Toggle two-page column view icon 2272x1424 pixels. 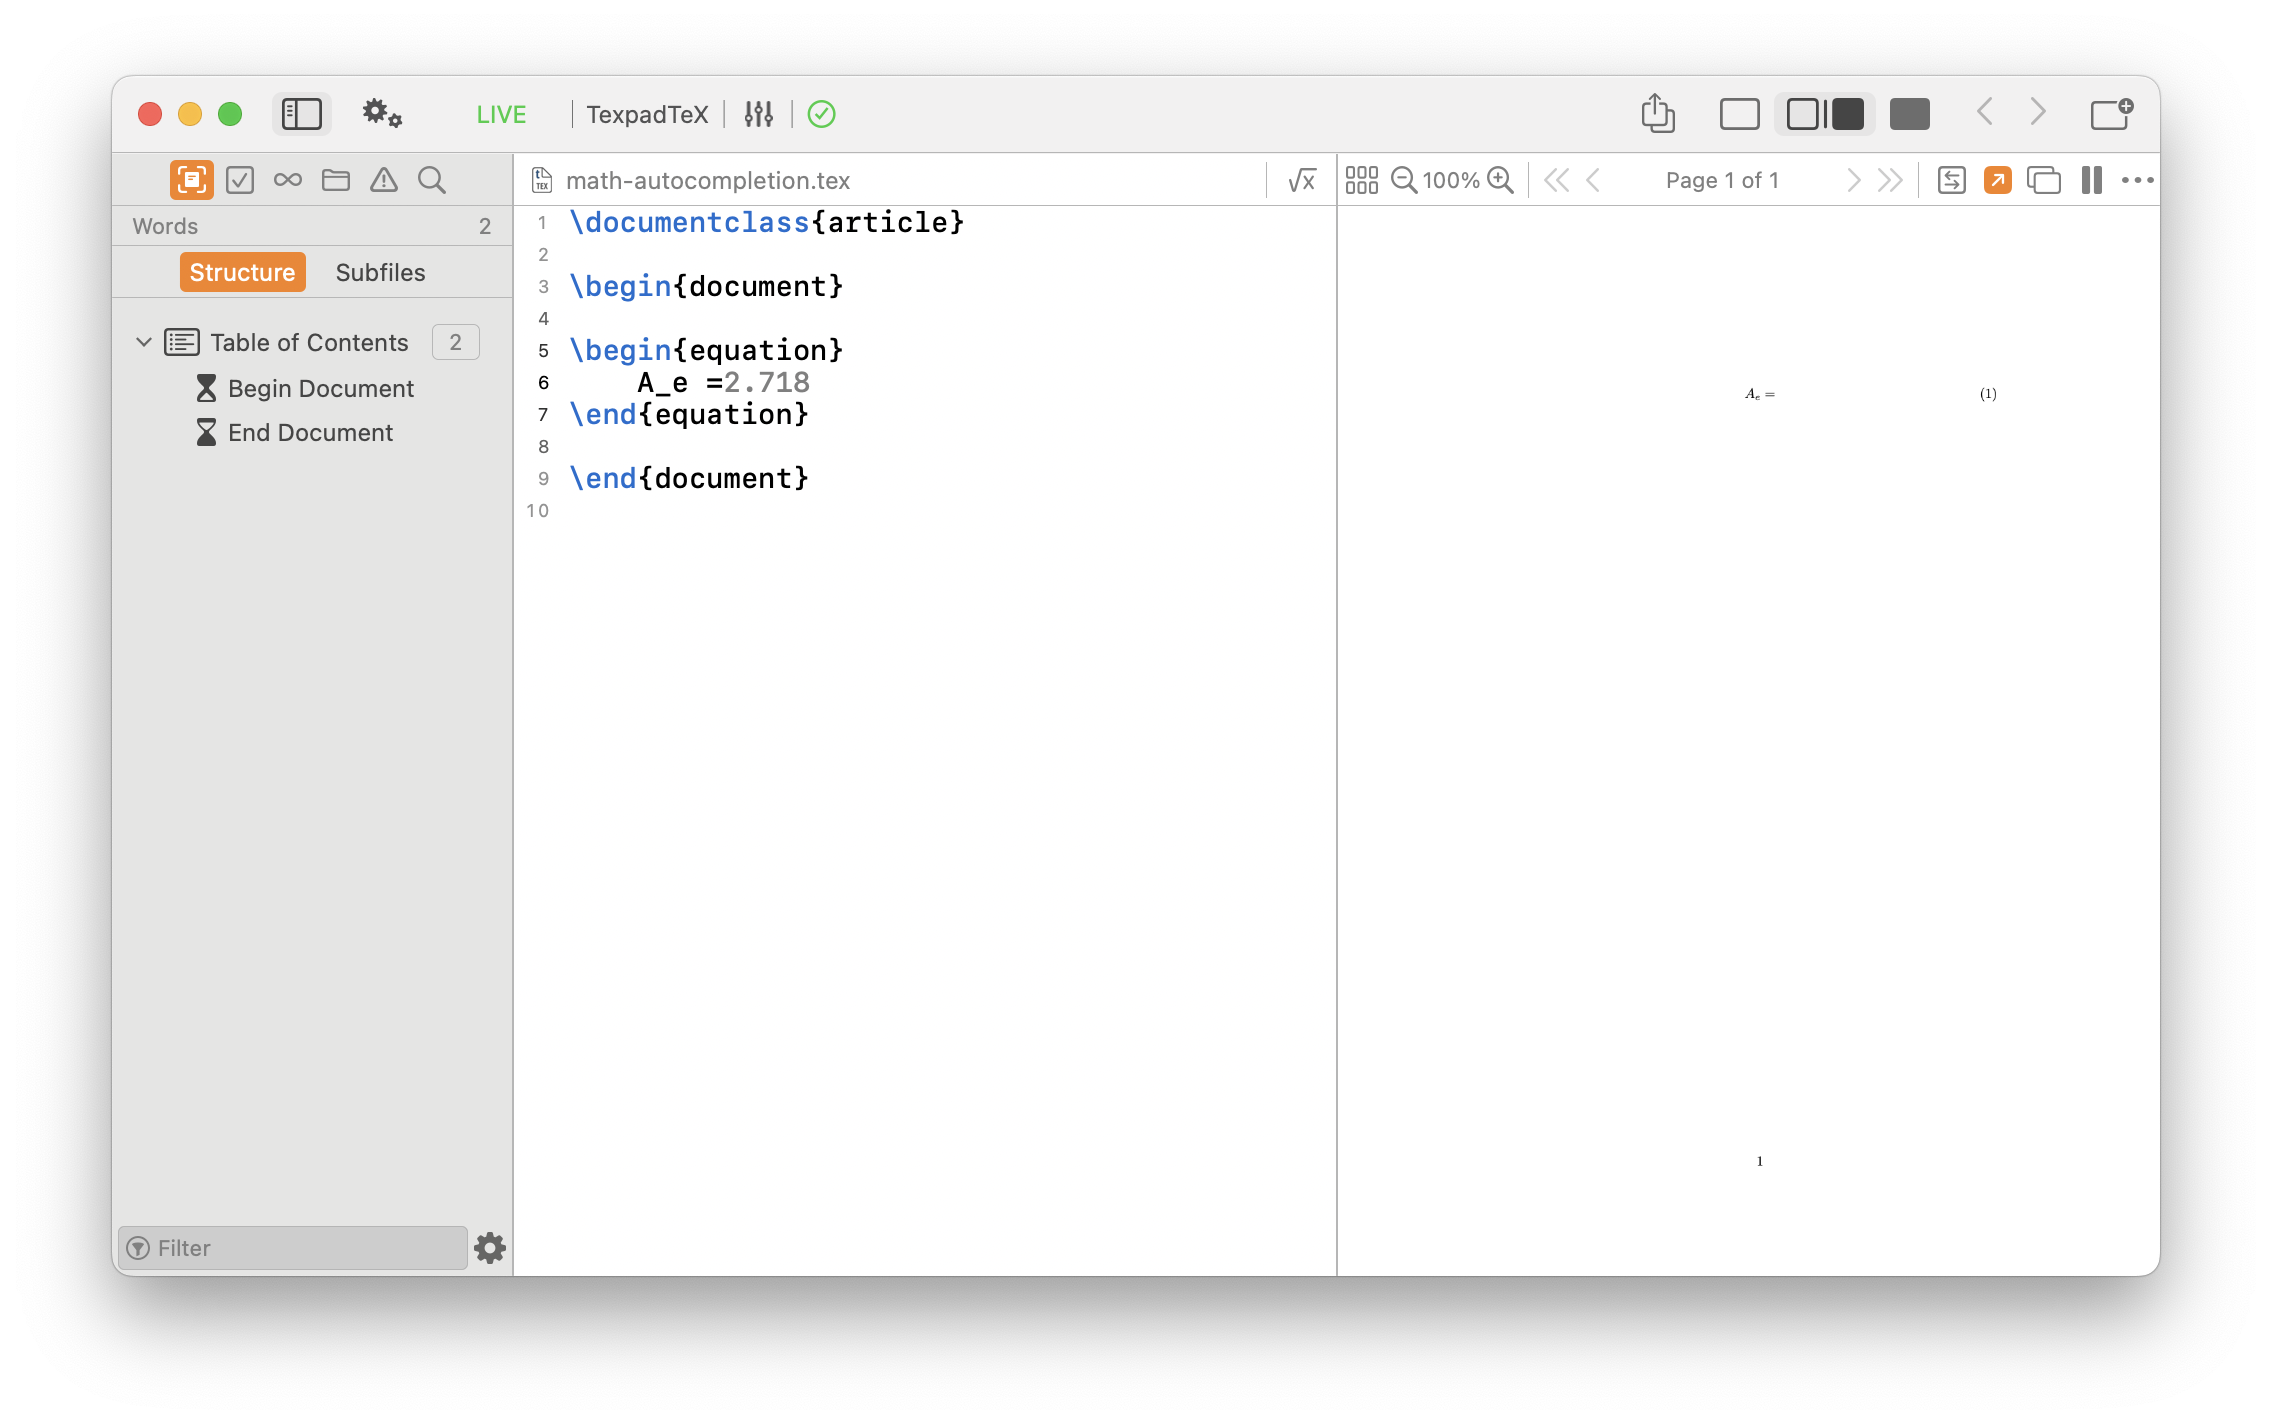pyautogui.click(x=2092, y=180)
